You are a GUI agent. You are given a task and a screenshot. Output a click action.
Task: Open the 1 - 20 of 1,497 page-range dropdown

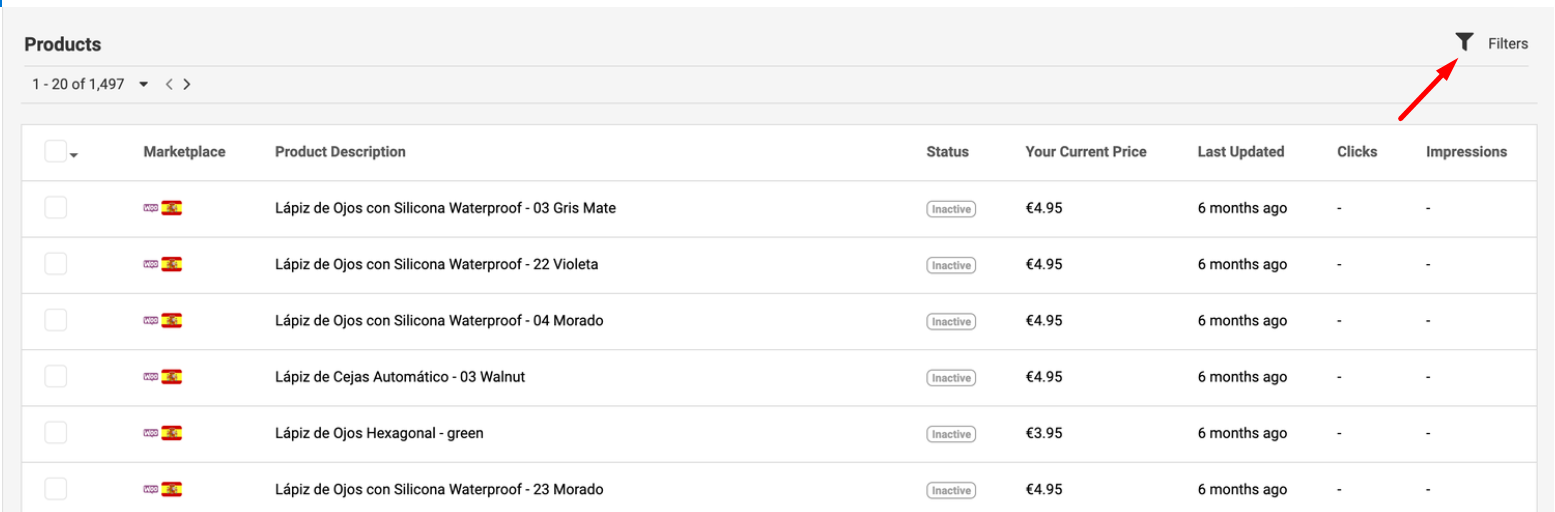pyautogui.click(x=144, y=85)
